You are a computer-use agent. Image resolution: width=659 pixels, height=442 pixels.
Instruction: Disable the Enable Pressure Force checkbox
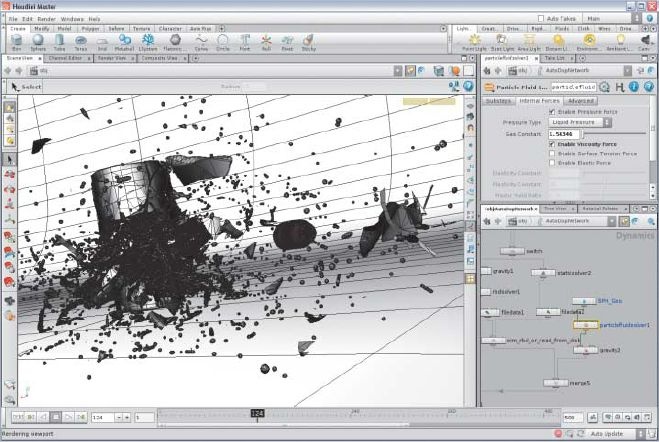pos(553,111)
